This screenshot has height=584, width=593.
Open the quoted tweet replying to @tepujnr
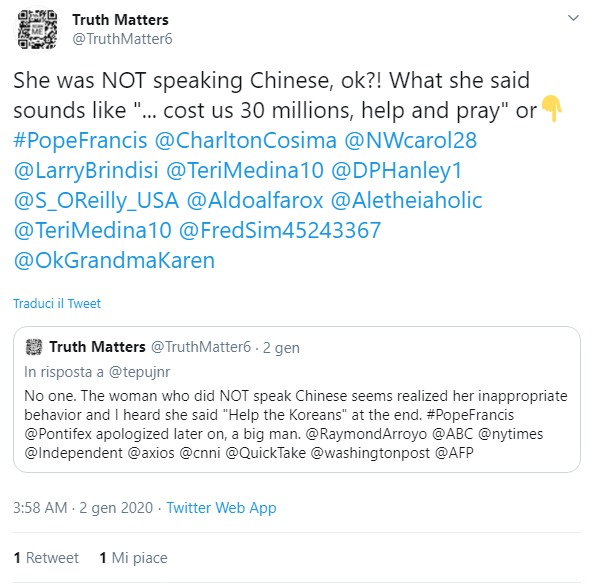coord(296,399)
